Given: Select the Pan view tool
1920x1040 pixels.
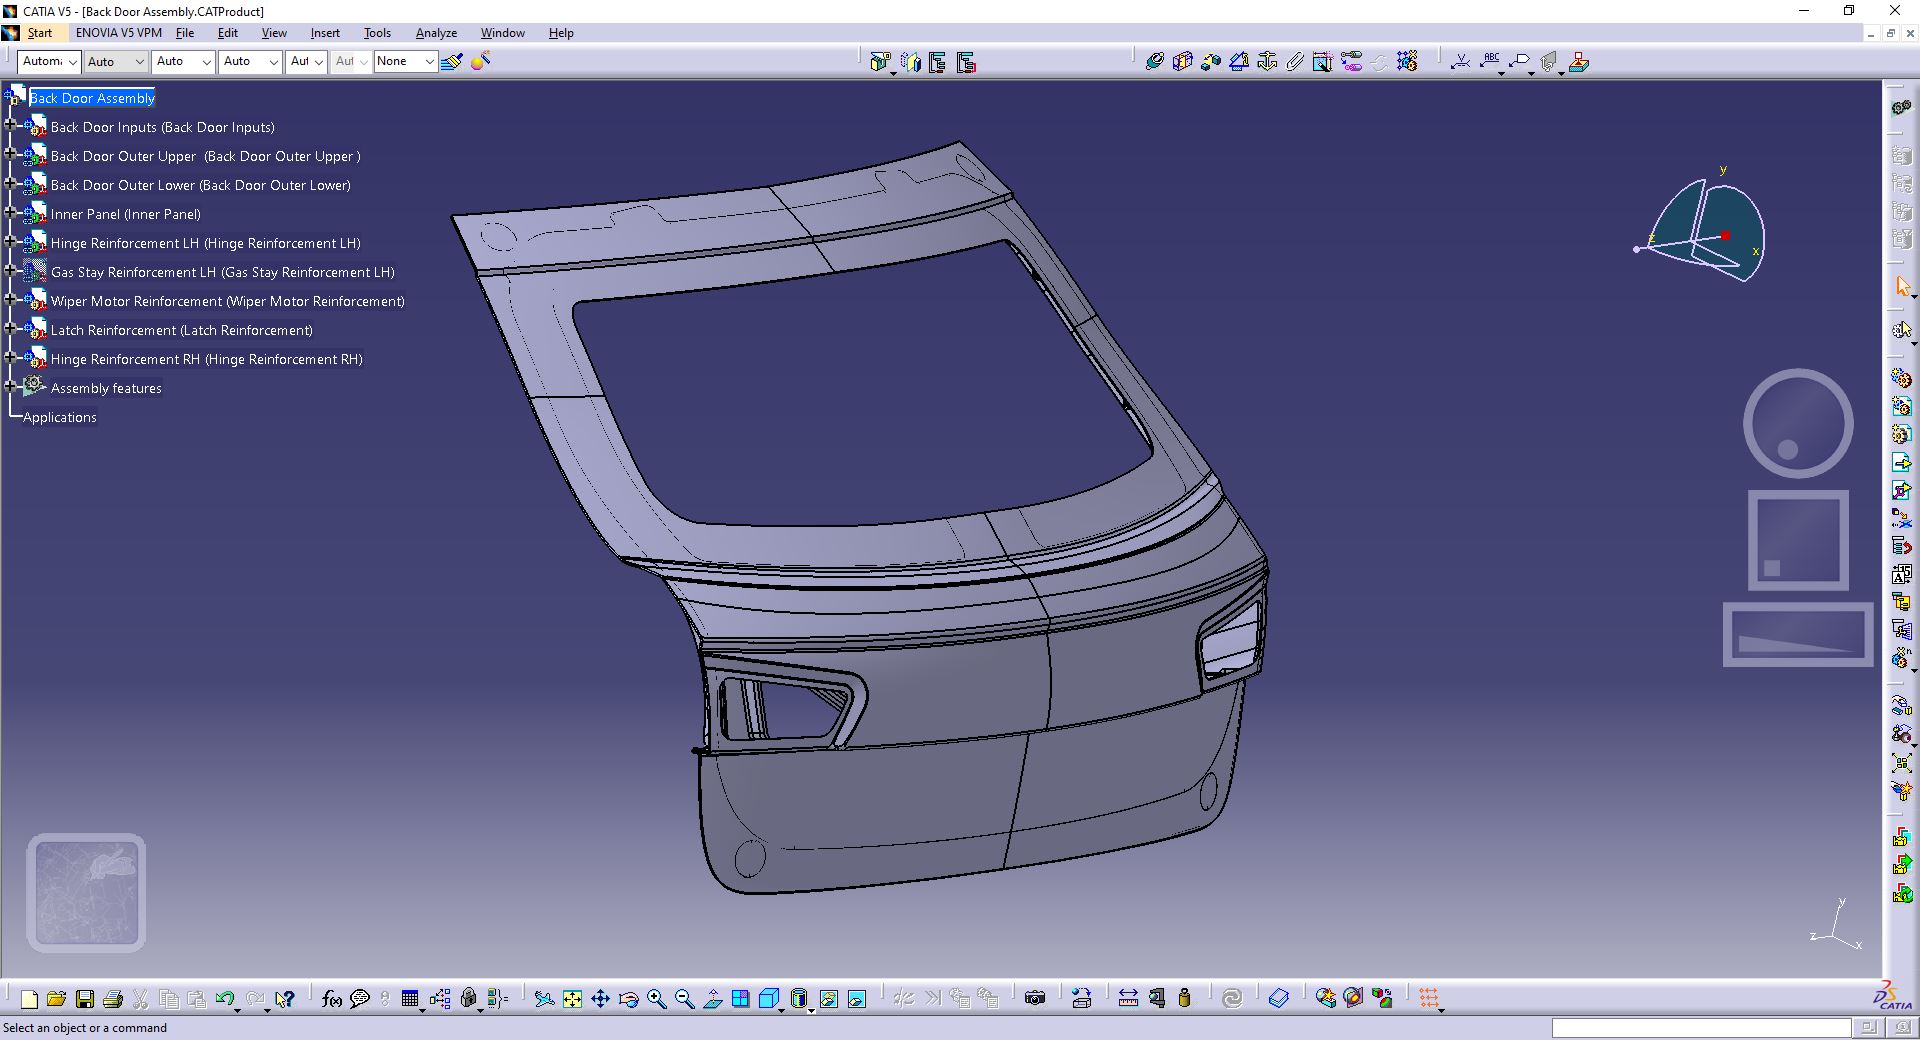Looking at the screenshot, I should 600,998.
